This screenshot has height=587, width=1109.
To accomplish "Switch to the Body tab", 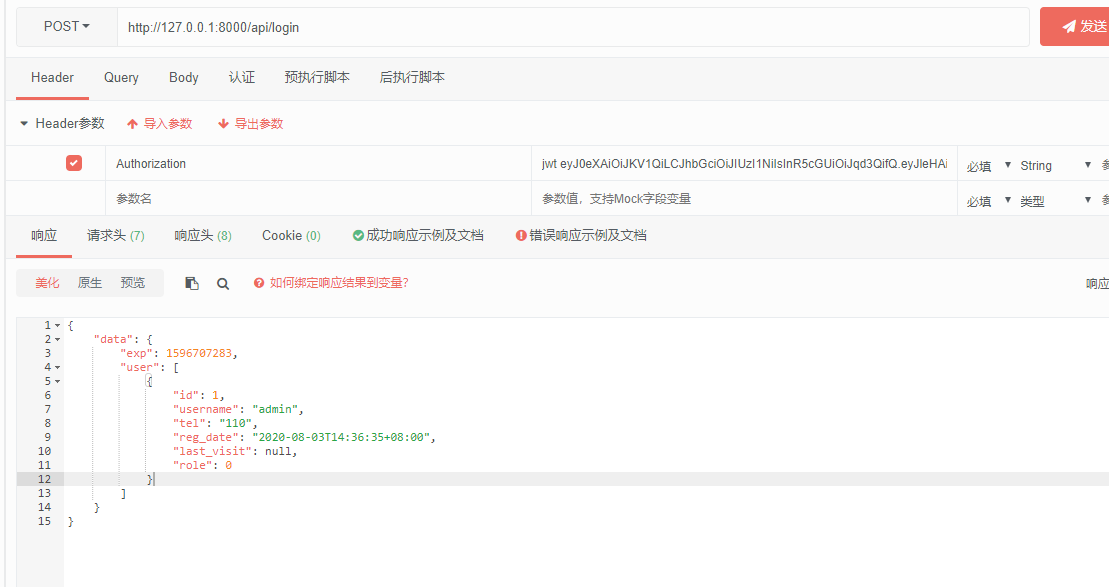I will [x=184, y=78].
